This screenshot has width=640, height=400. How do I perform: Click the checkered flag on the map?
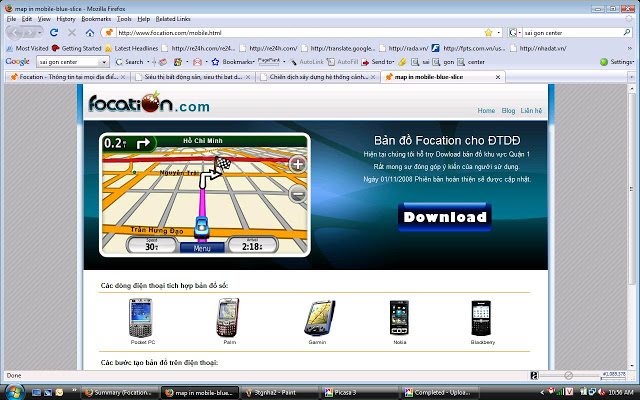click(222, 164)
